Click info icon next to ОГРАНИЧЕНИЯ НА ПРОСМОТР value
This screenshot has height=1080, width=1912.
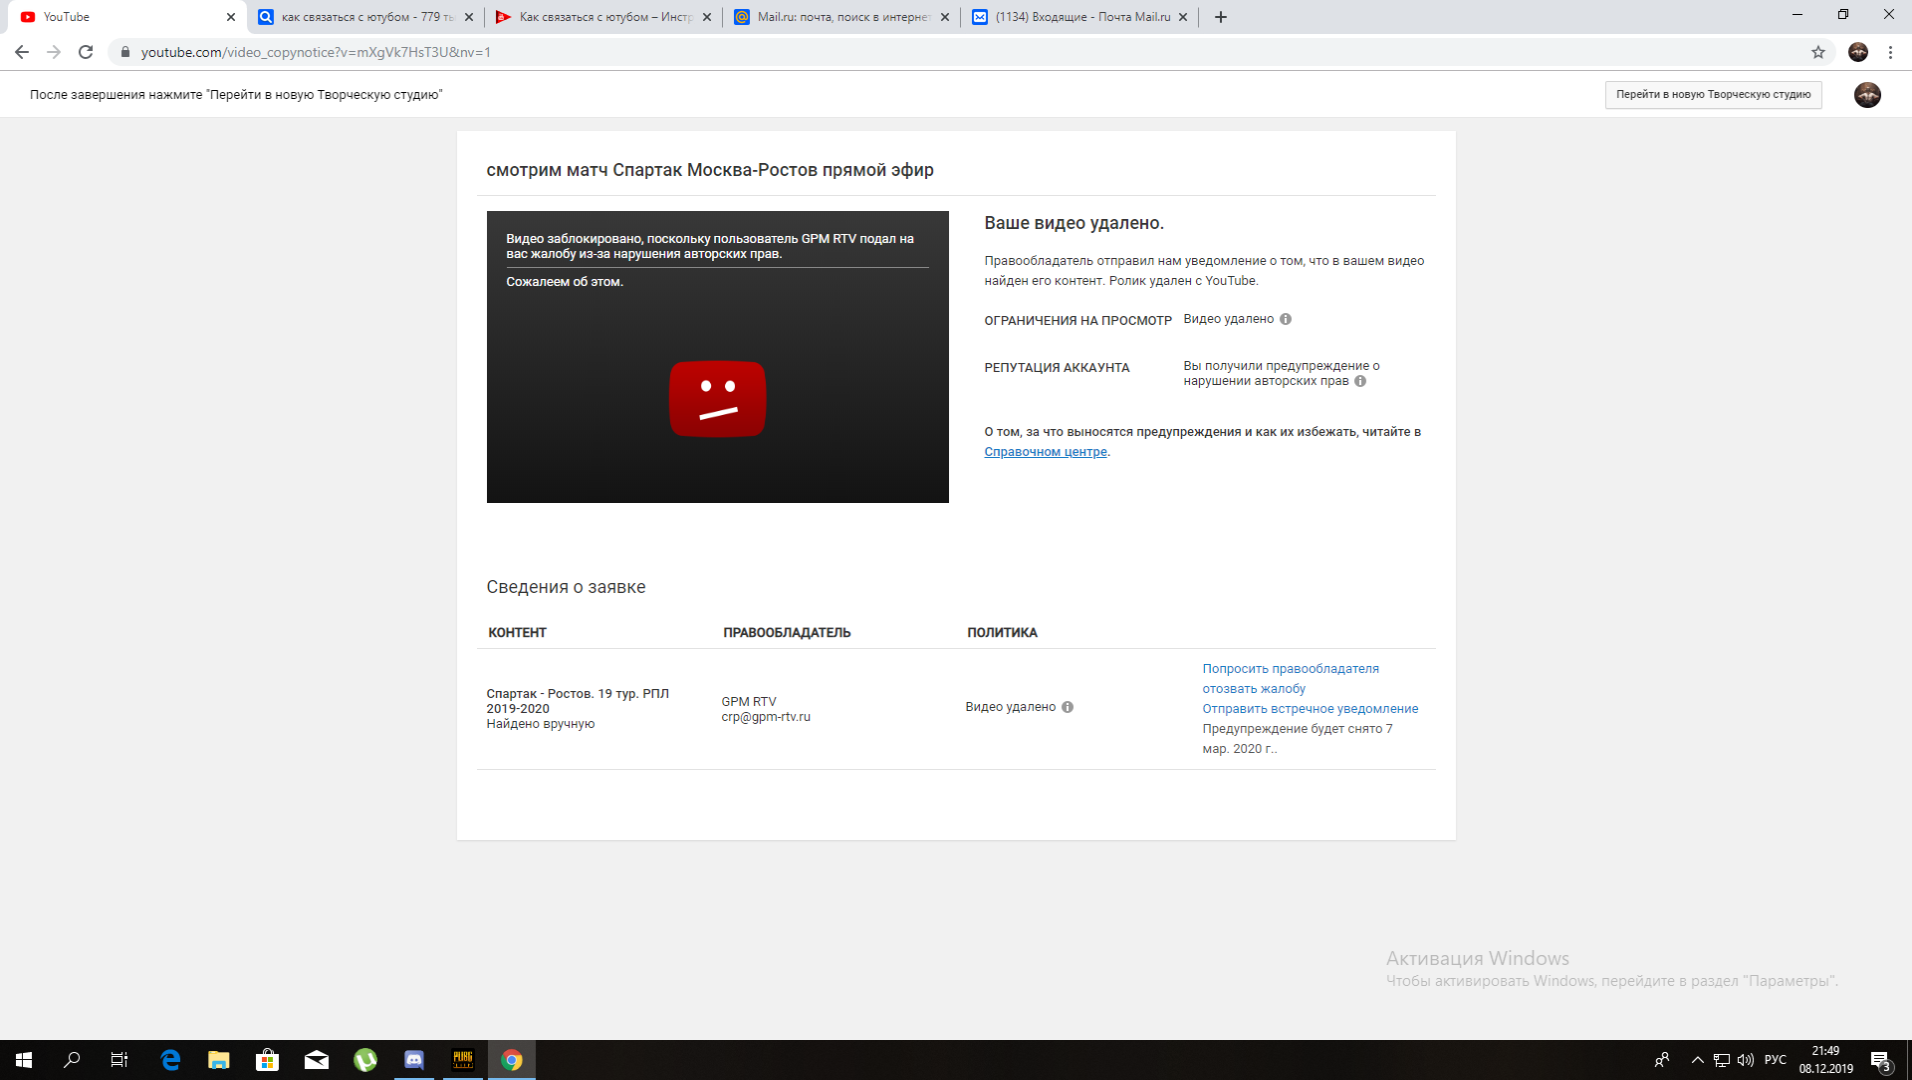coord(1286,319)
